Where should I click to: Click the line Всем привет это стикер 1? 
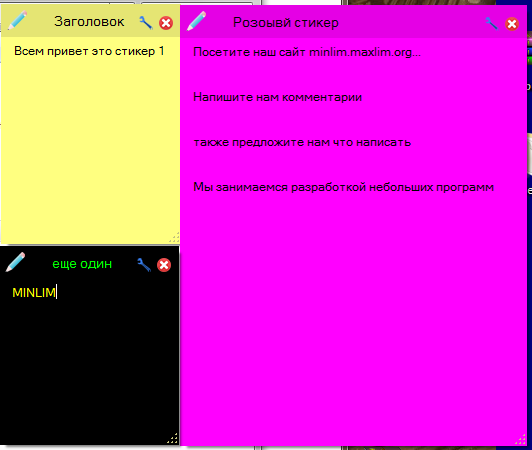click(89, 51)
